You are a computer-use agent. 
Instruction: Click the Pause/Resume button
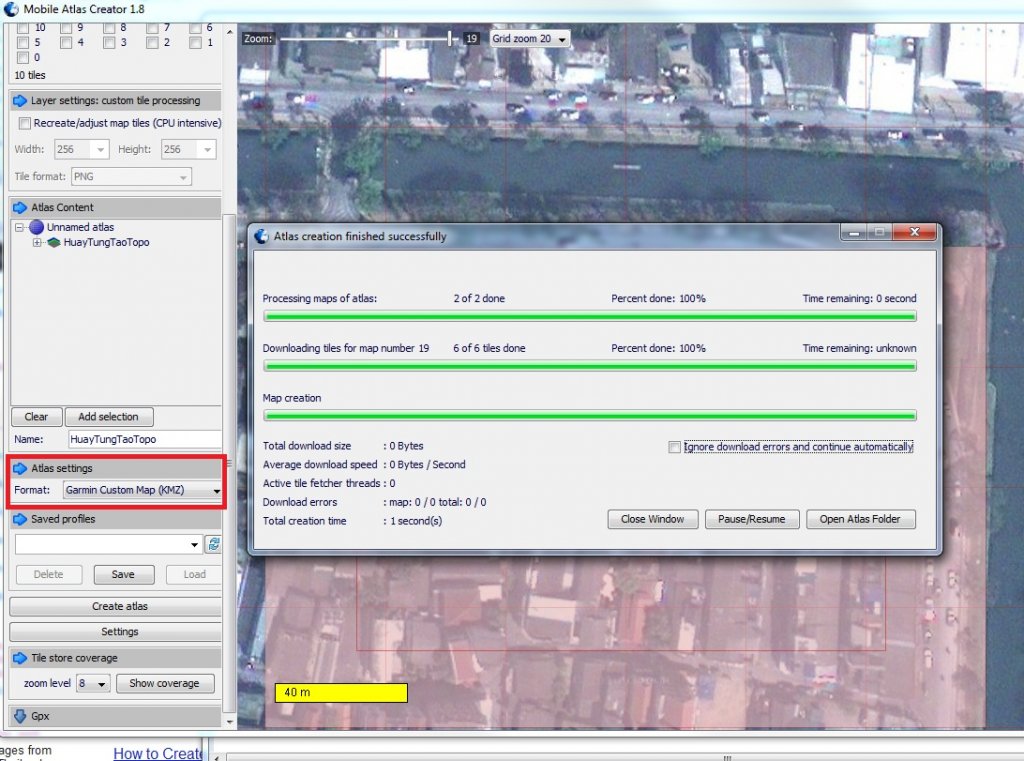752,519
